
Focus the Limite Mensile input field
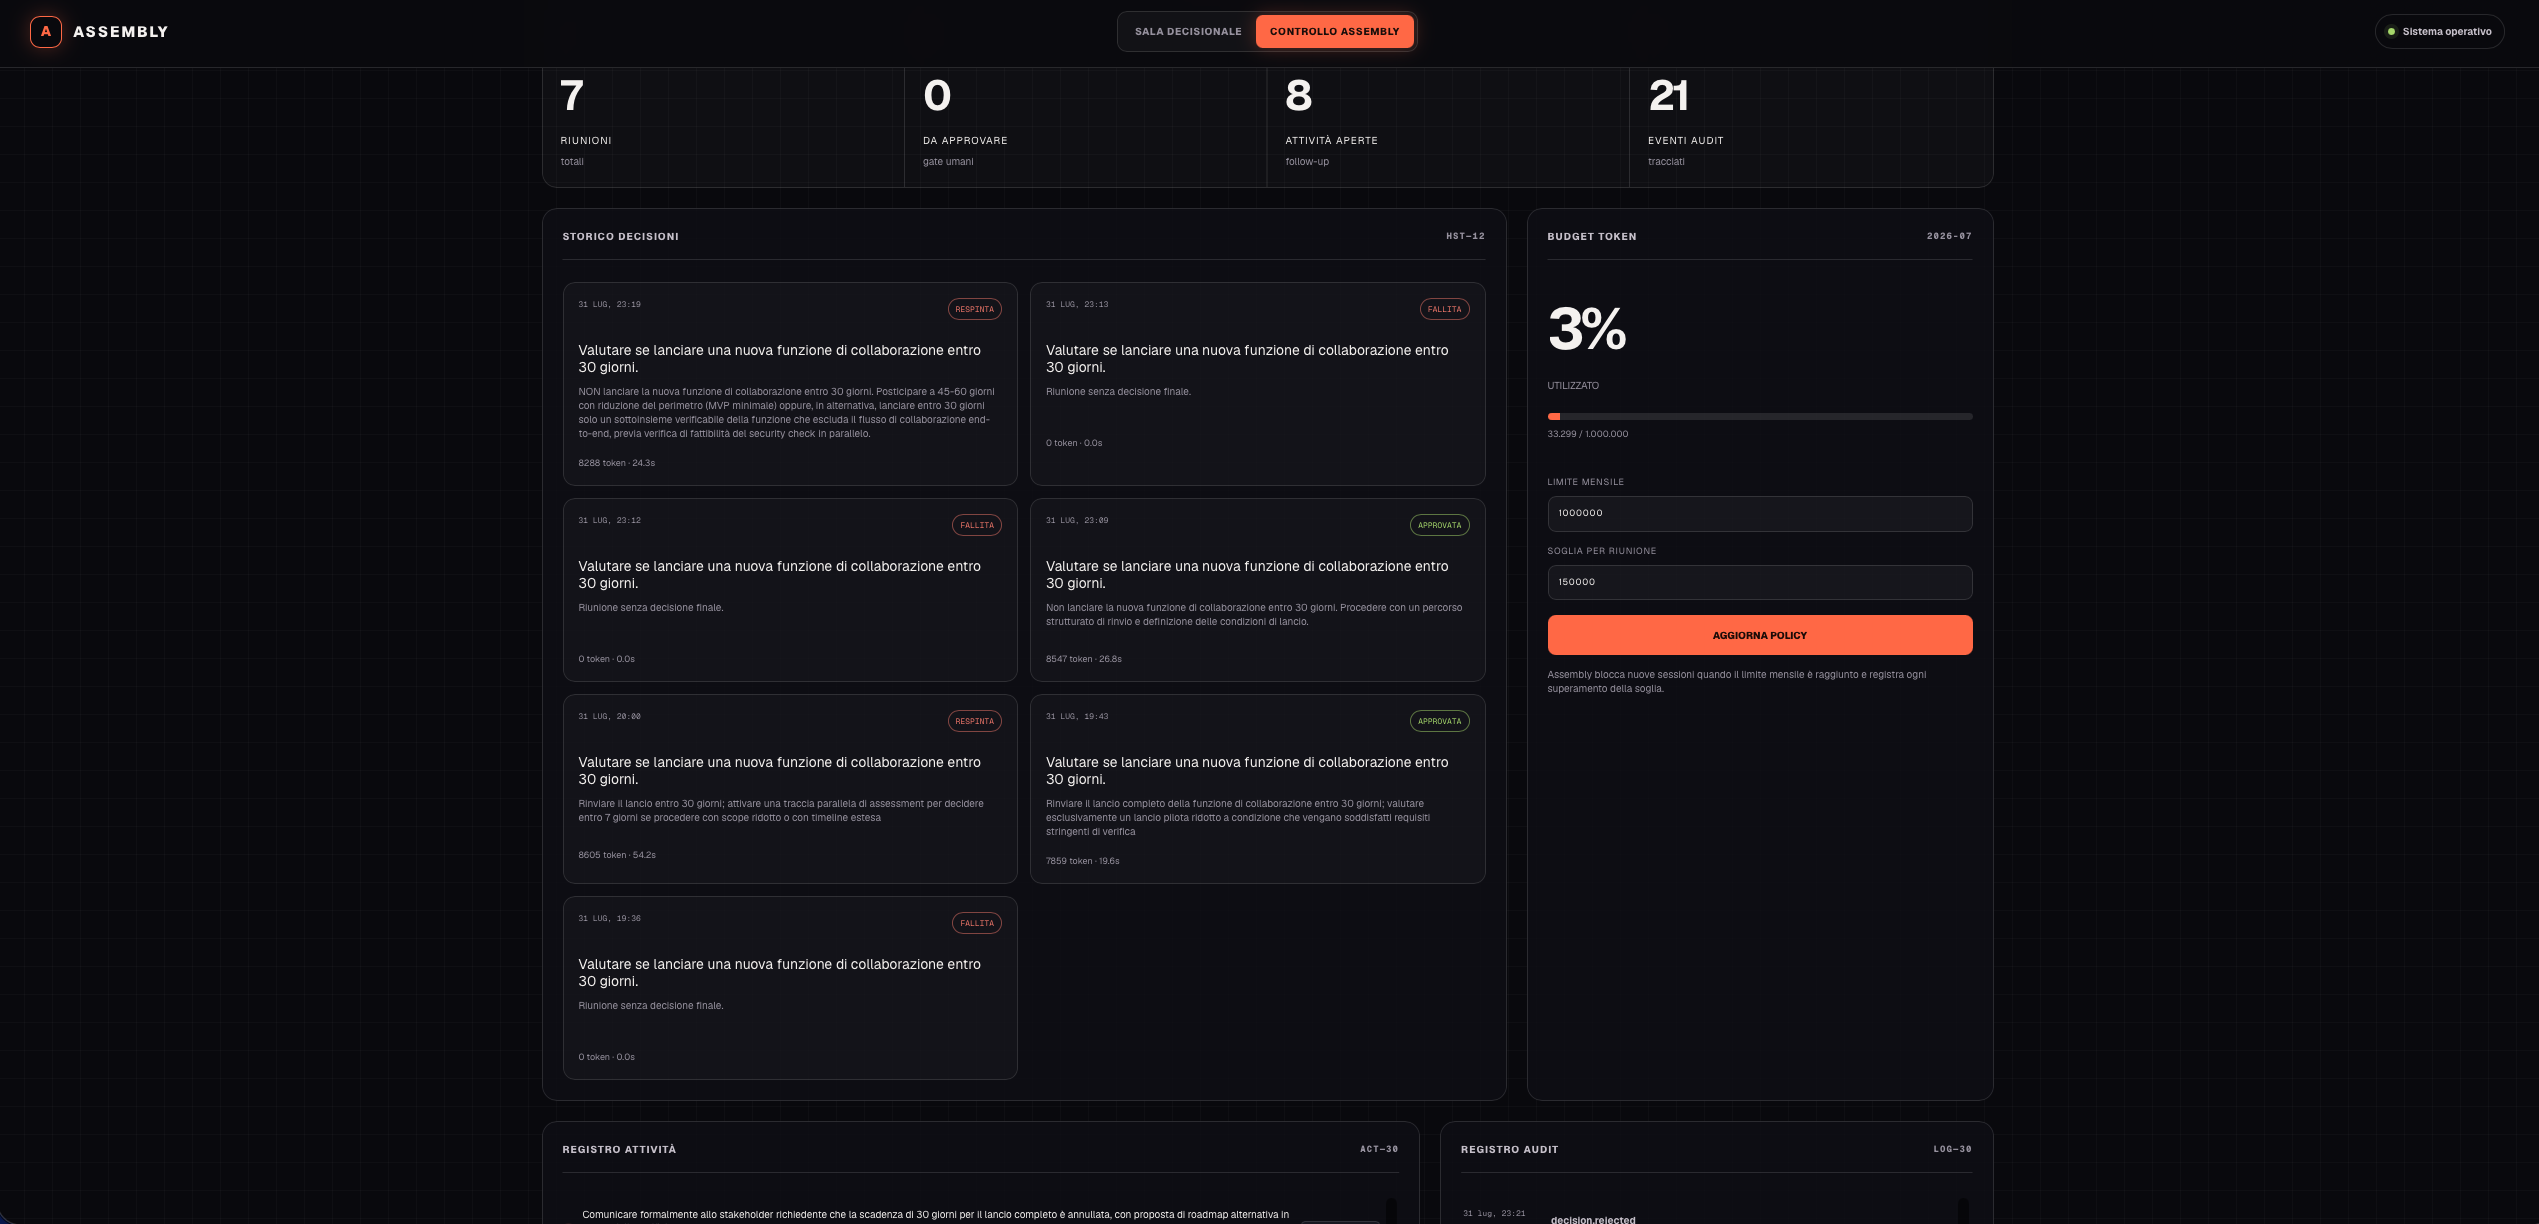point(1759,513)
